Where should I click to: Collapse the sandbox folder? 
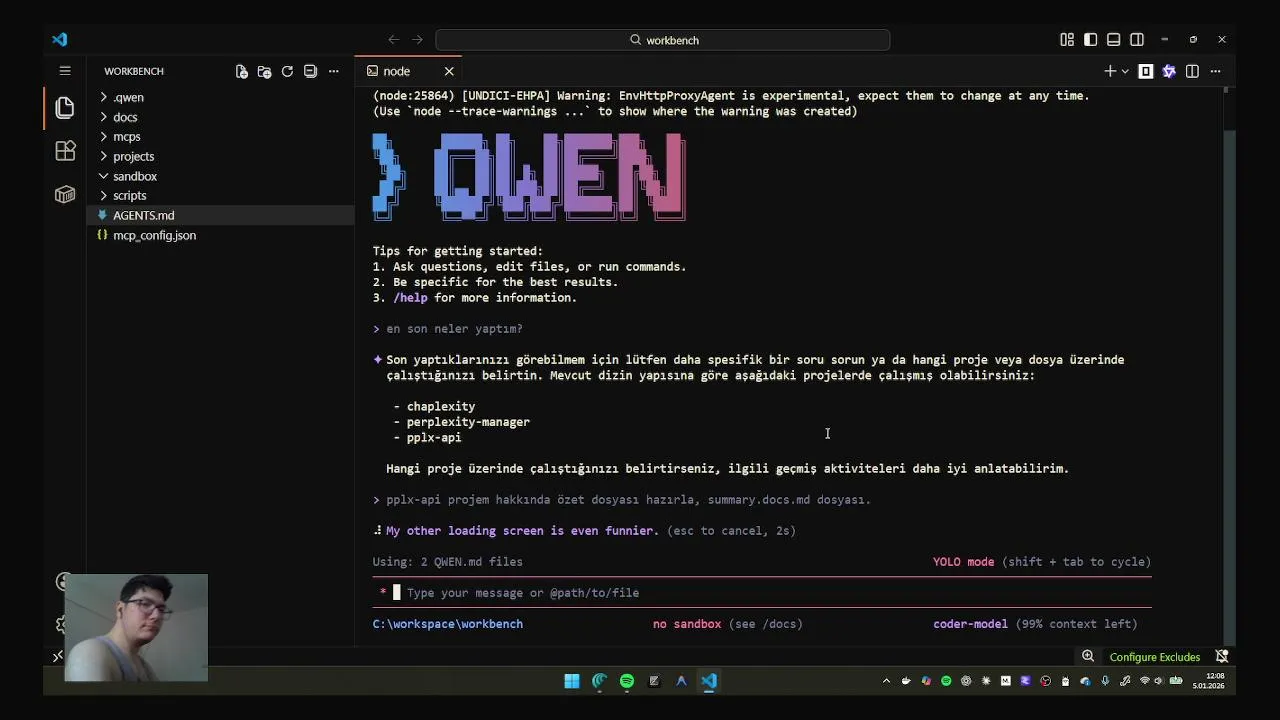point(135,176)
